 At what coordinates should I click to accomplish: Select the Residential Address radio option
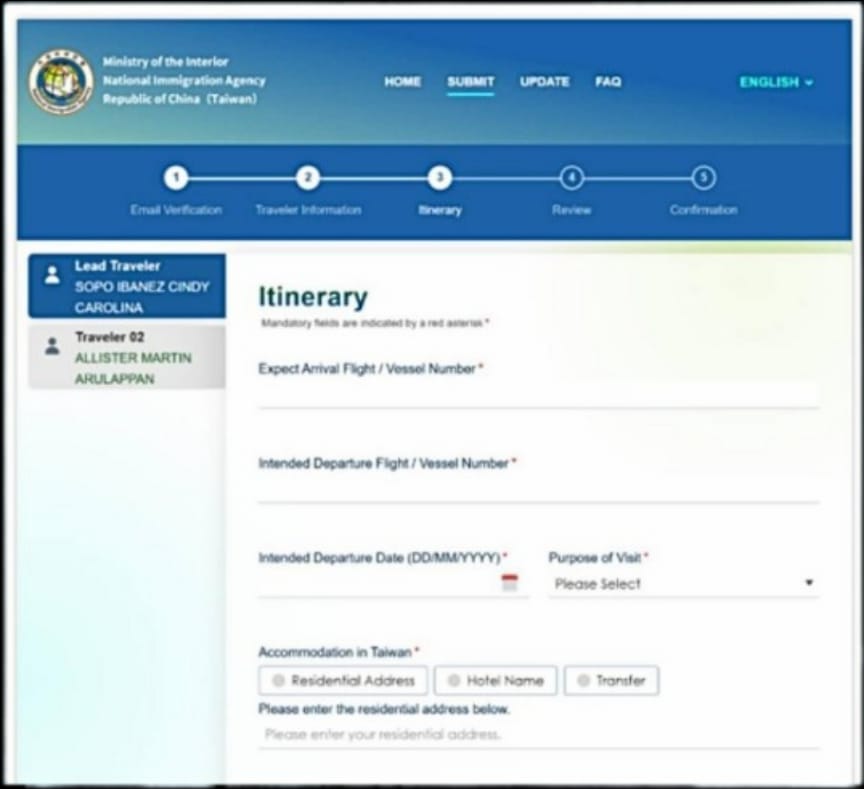[x=343, y=681]
